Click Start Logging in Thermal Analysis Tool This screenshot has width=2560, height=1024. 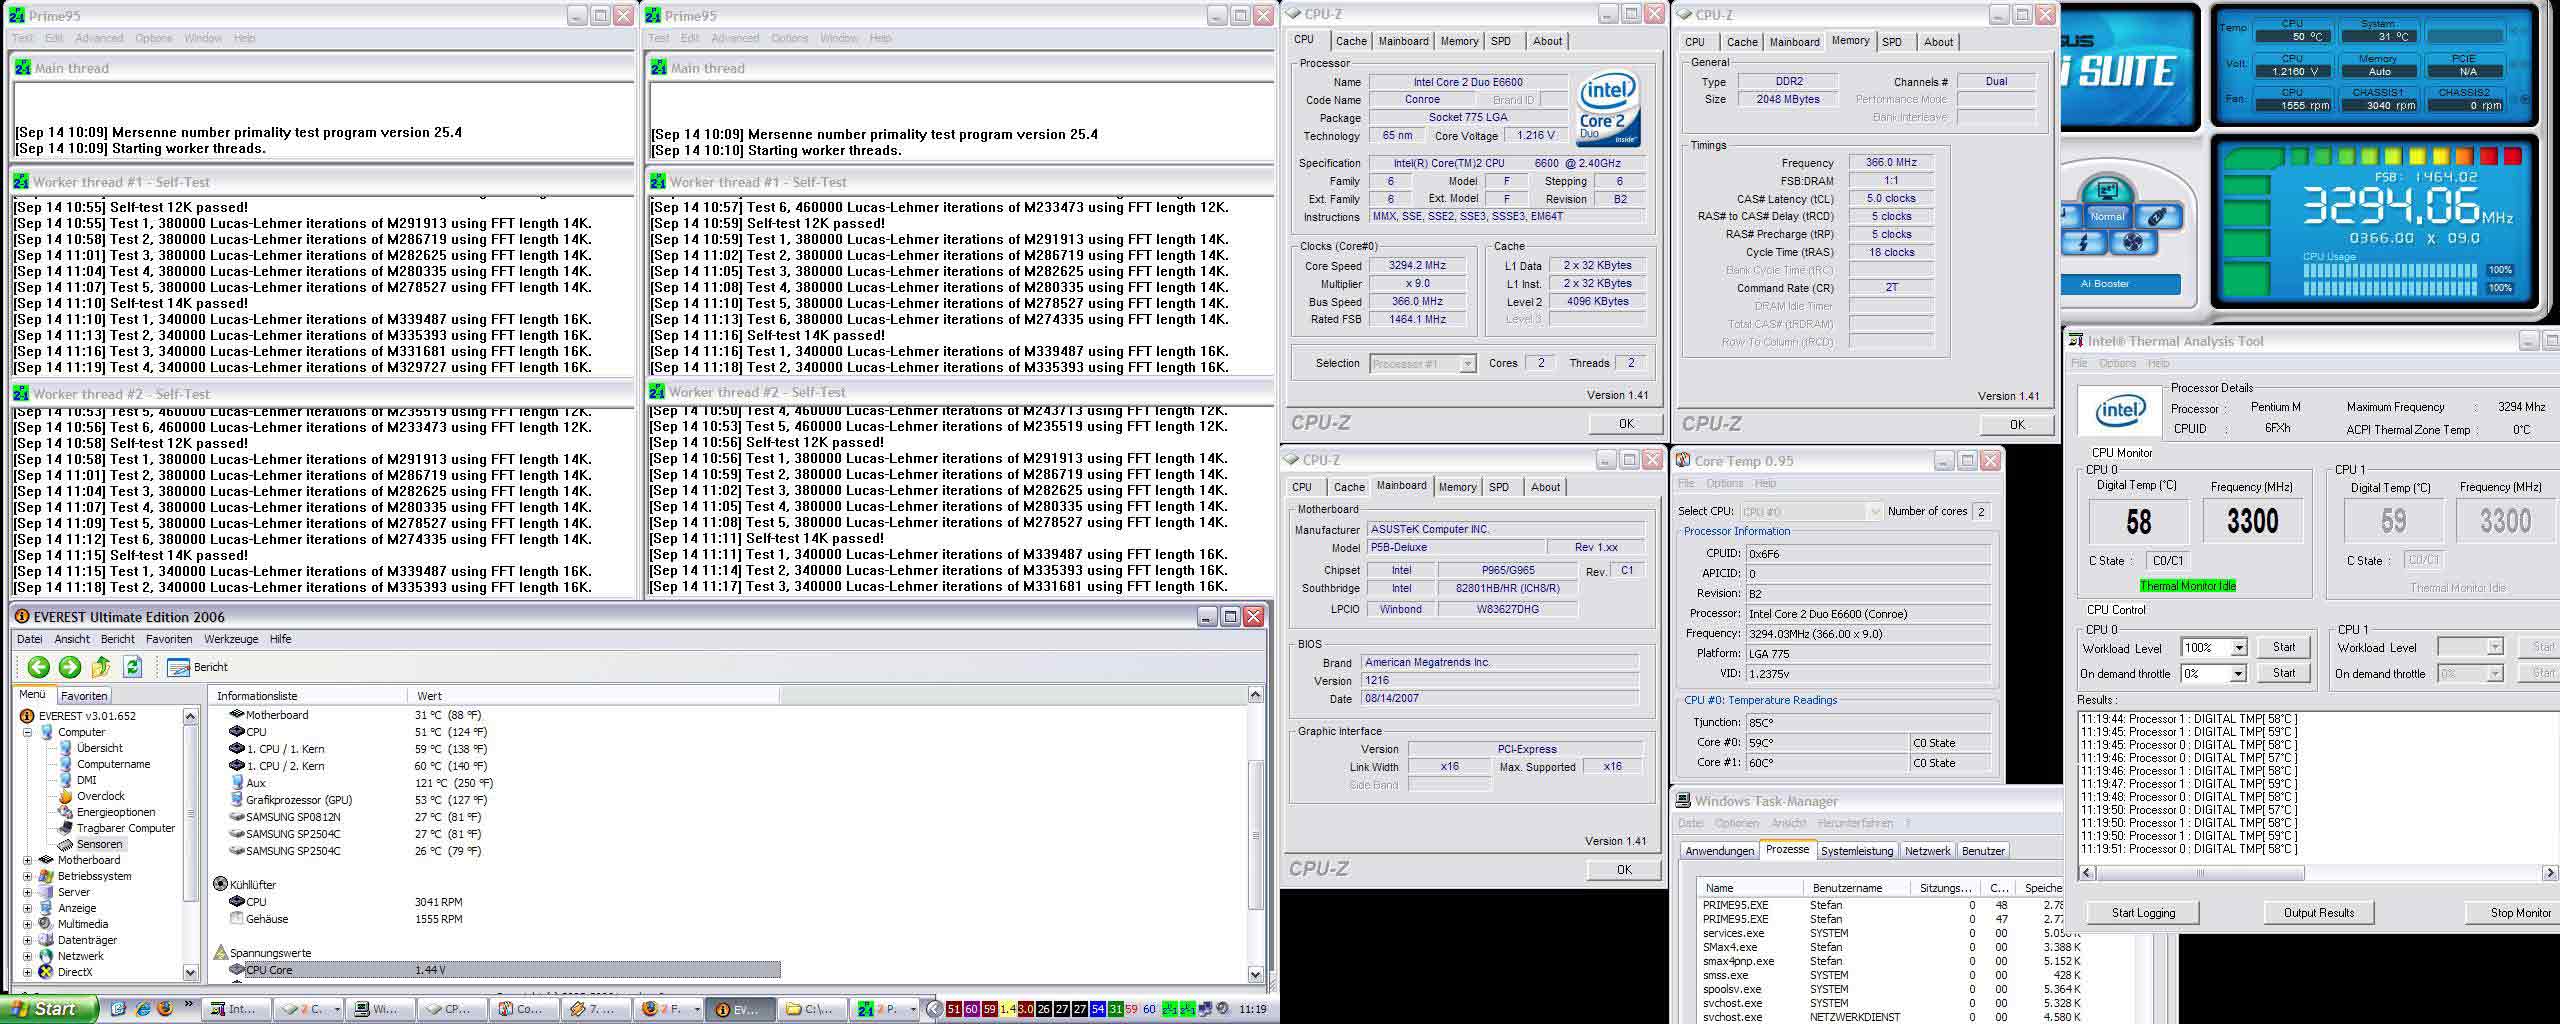2143,913
